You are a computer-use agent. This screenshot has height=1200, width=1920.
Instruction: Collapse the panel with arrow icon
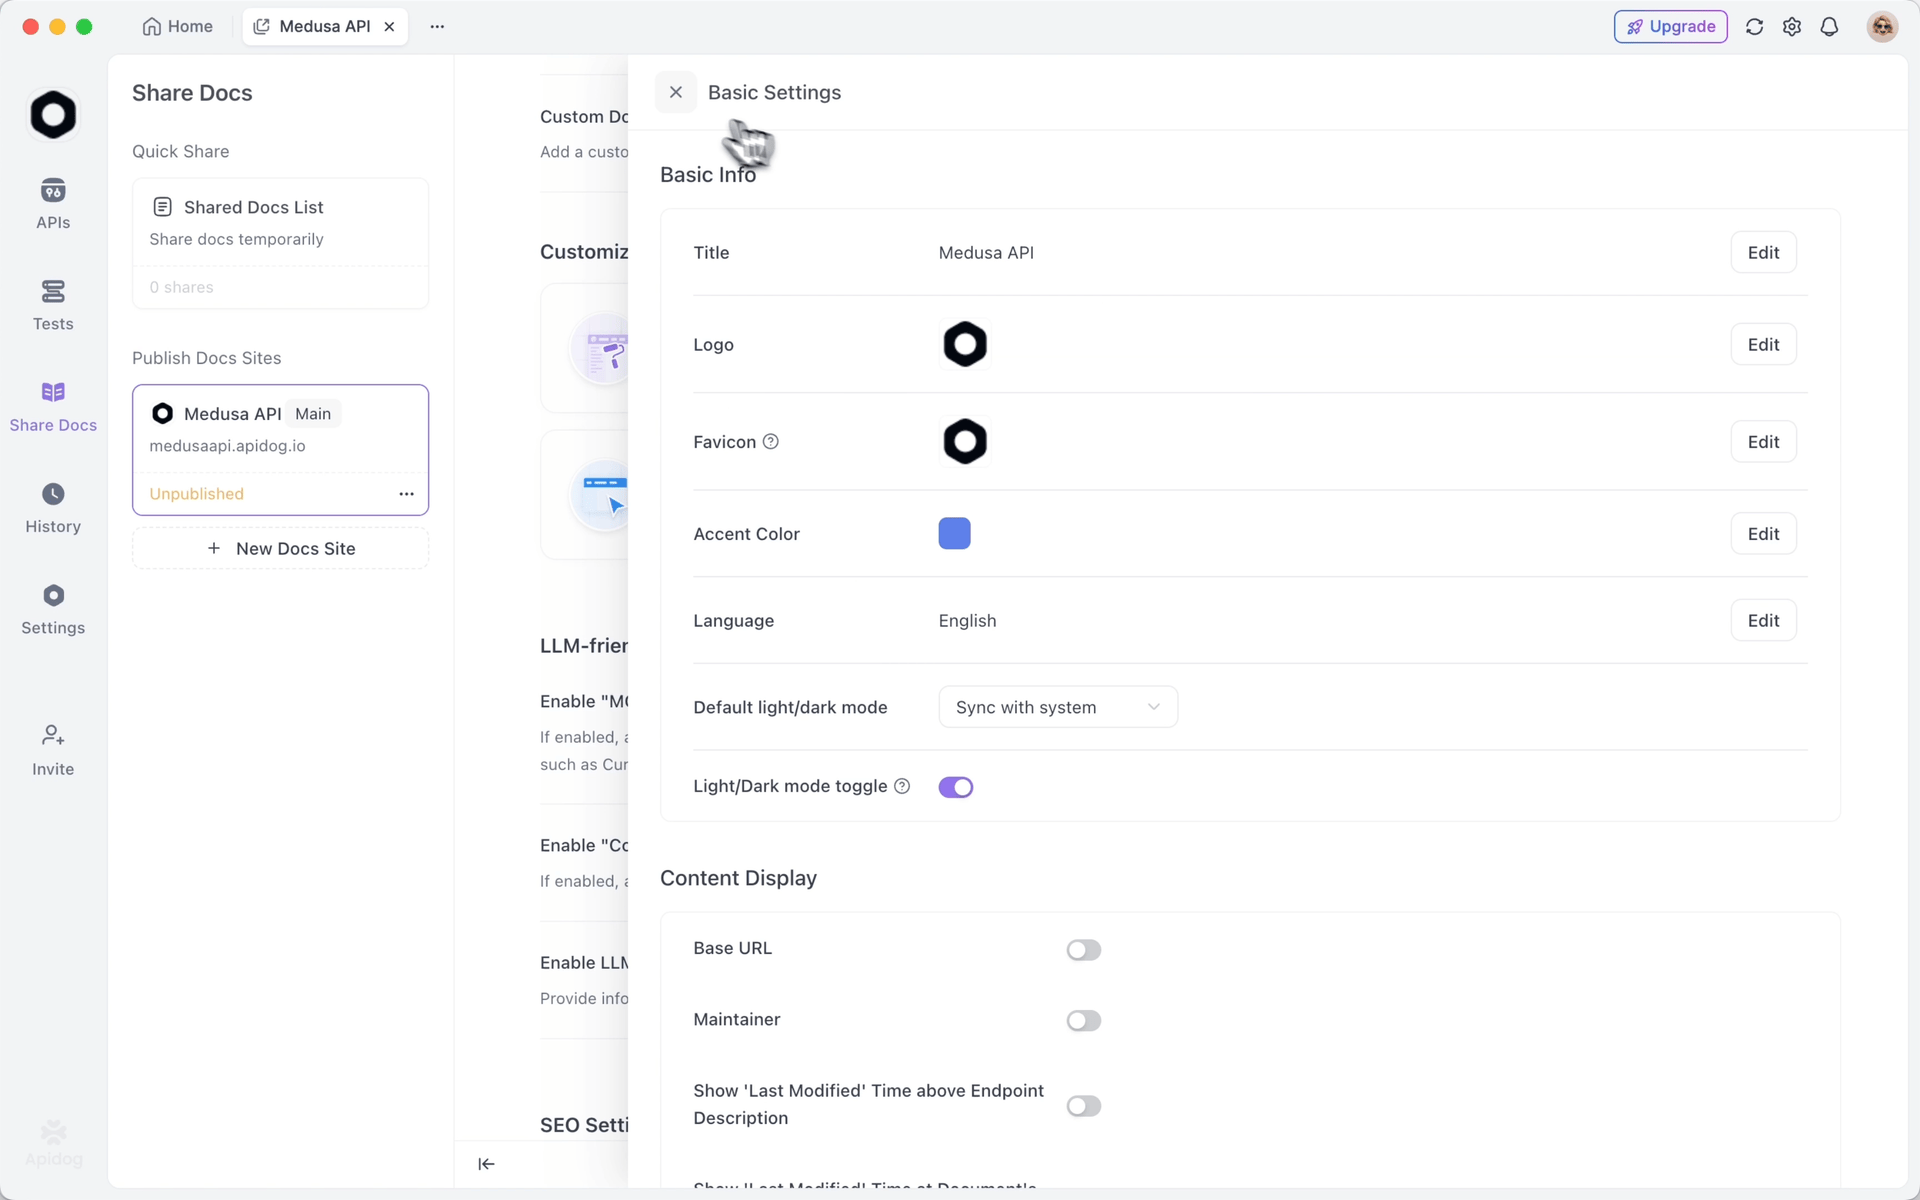(486, 1163)
